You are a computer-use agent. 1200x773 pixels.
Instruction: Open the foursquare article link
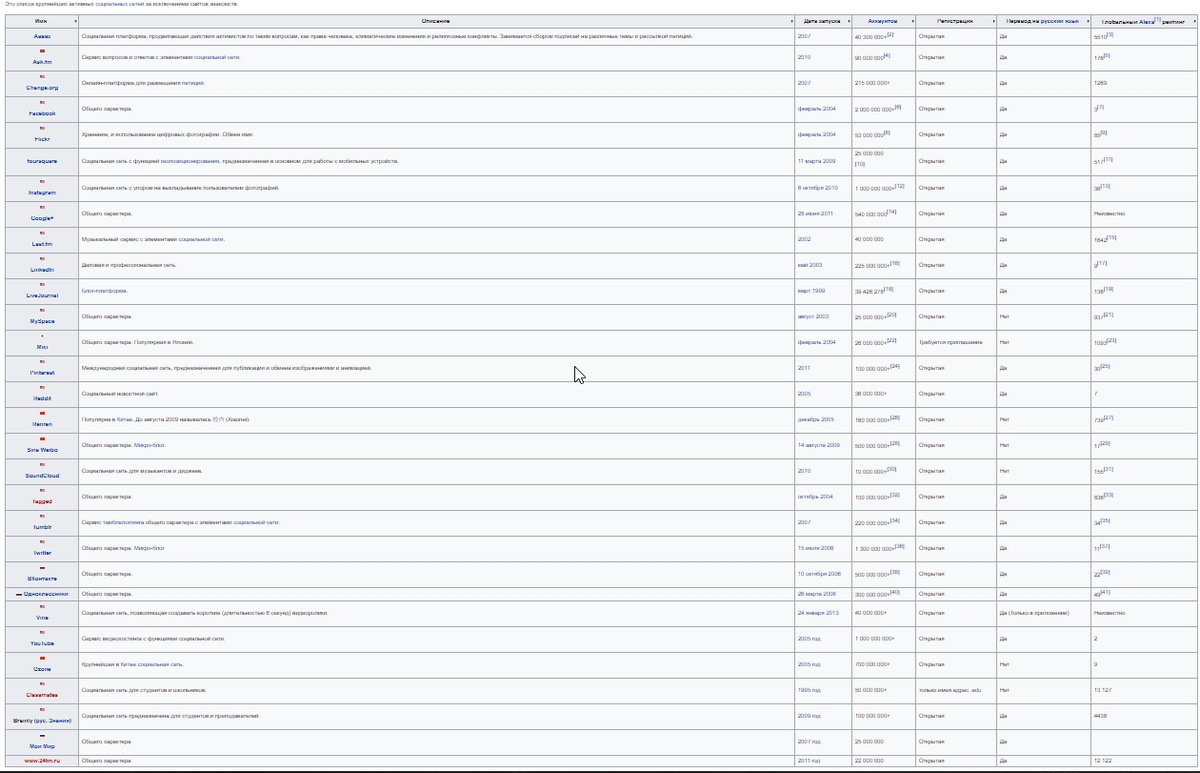pyautogui.click(x=41, y=161)
